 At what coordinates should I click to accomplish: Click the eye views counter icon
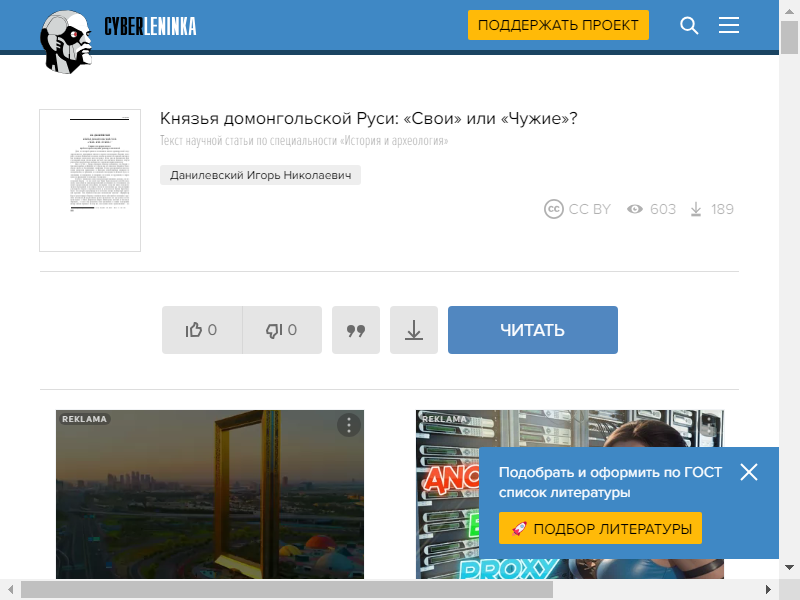(x=635, y=209)
